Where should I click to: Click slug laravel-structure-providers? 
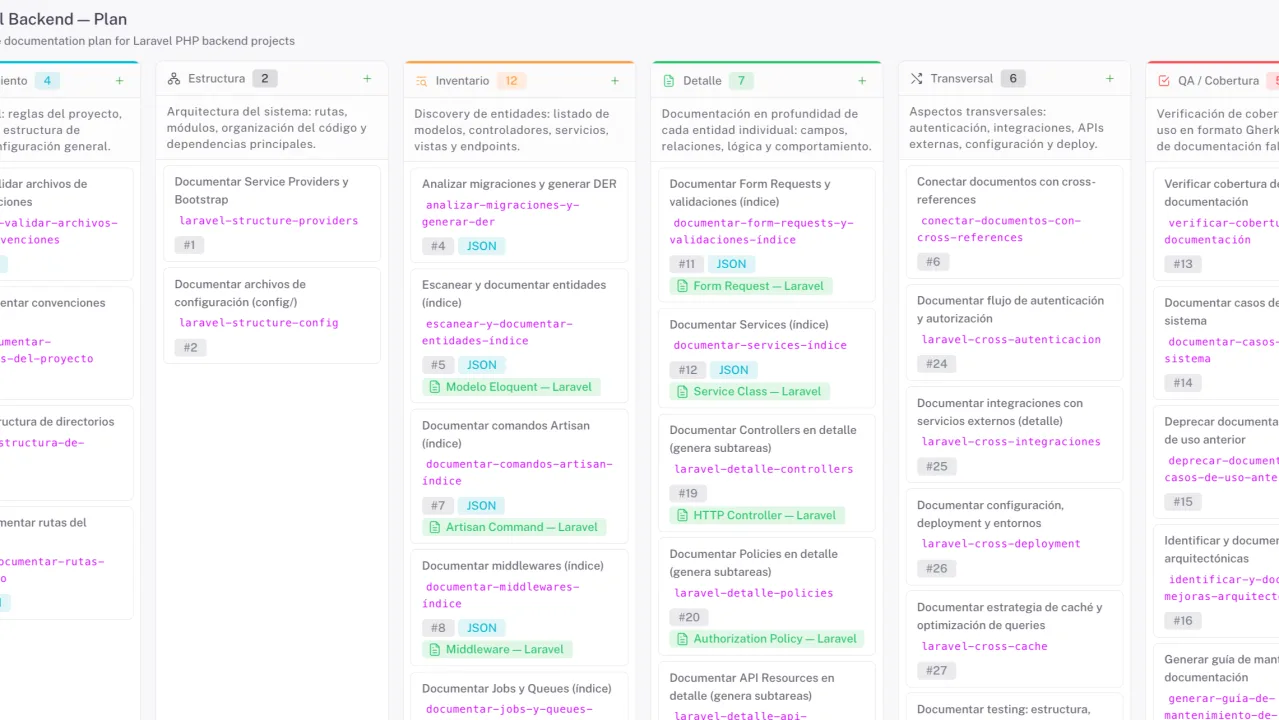point(268,221)
